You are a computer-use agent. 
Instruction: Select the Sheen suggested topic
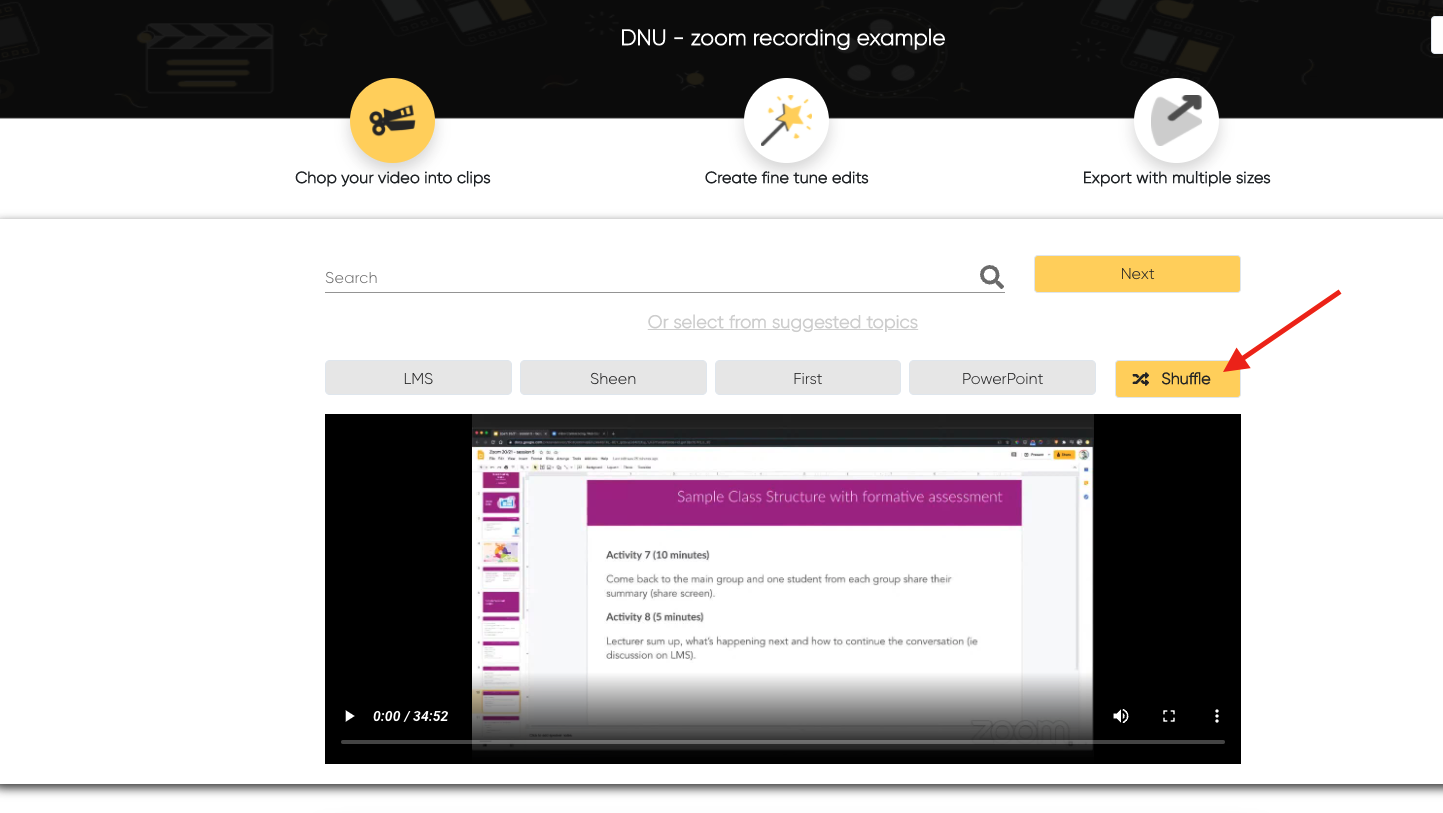(x=613, y=379)
